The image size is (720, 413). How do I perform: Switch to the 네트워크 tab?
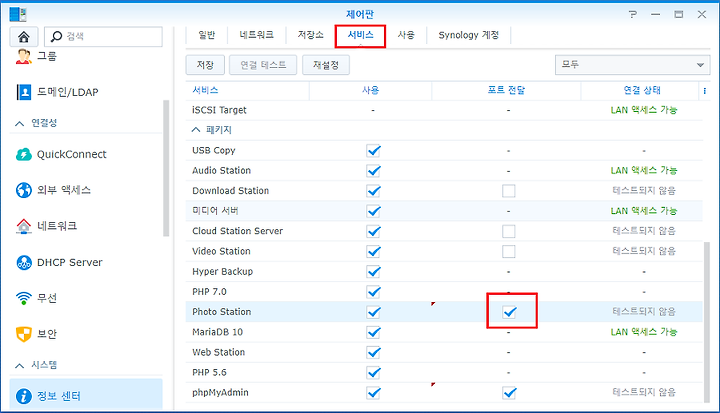pos(257,35)
